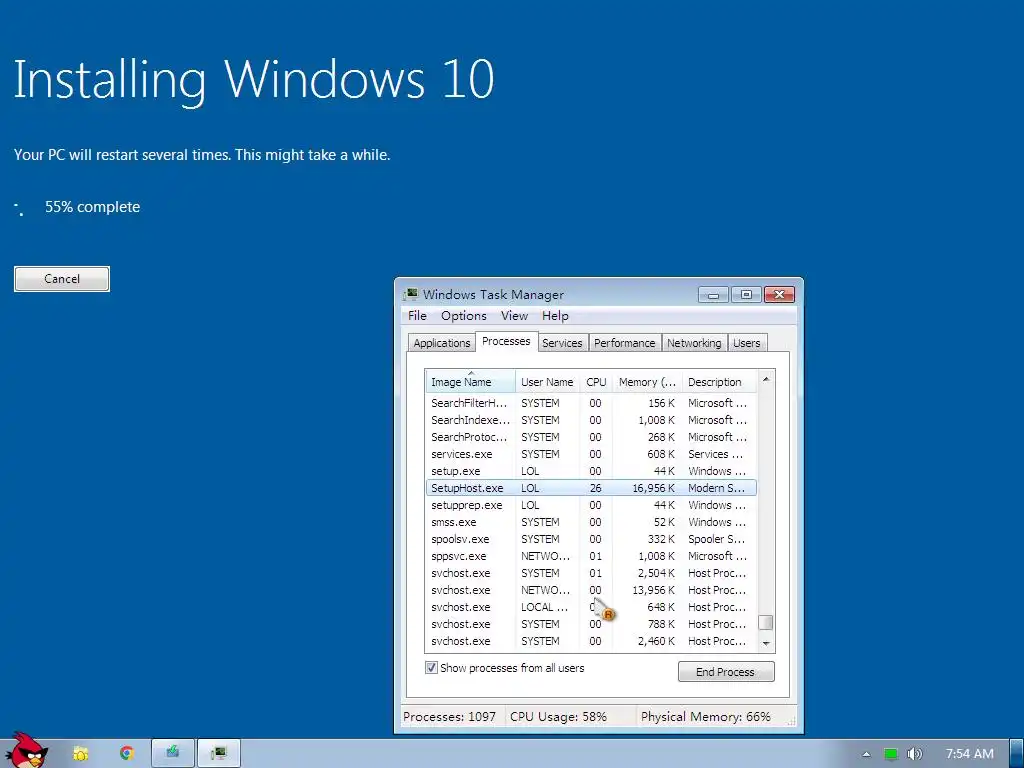Click Physical Memory: 66% status entry
This screenshot has height=768, width=1024.
click(x=706, y=716)
